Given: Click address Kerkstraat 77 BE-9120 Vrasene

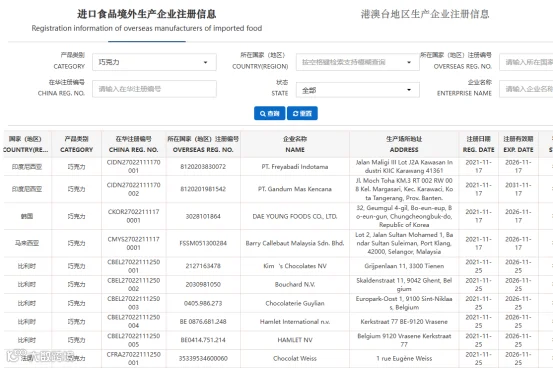Looking at the screenshot, I should [x=404, y=321].
